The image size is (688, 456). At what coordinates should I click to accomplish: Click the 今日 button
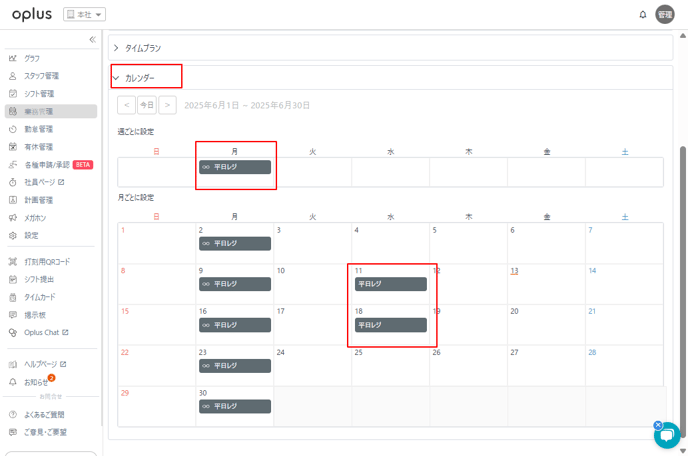pos(147,105)
